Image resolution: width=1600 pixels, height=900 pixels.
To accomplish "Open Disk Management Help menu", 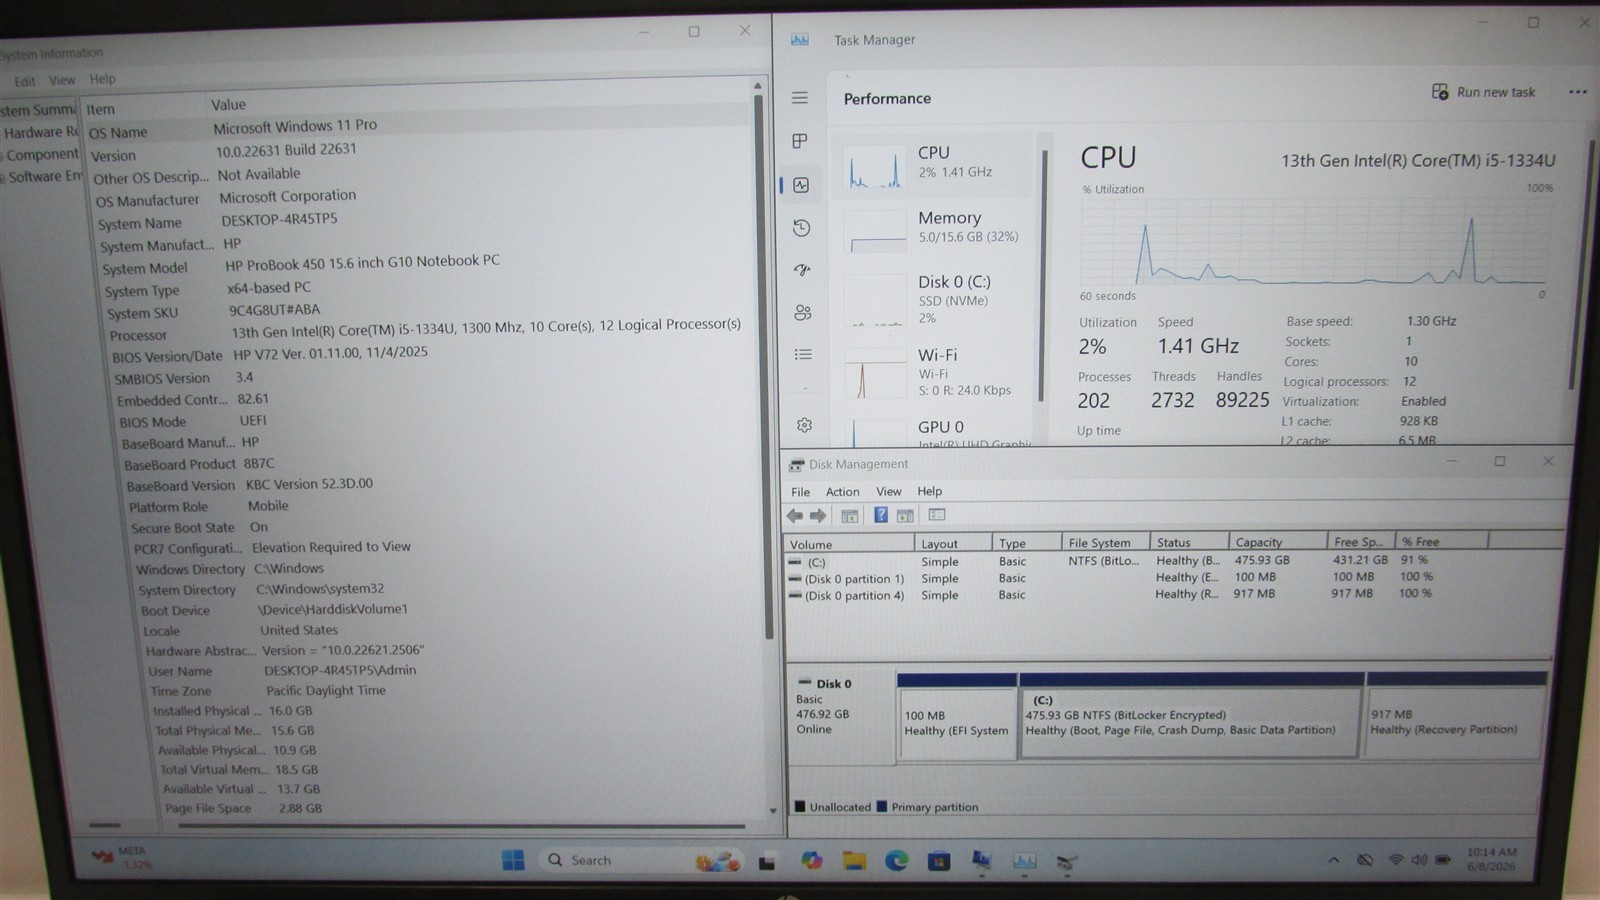I will [930, 491].
